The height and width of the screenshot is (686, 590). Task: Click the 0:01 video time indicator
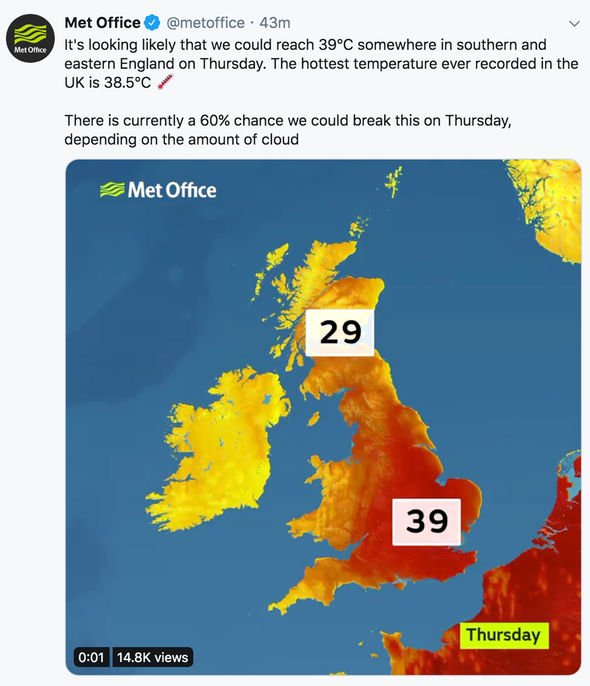[x=91, y=657]
